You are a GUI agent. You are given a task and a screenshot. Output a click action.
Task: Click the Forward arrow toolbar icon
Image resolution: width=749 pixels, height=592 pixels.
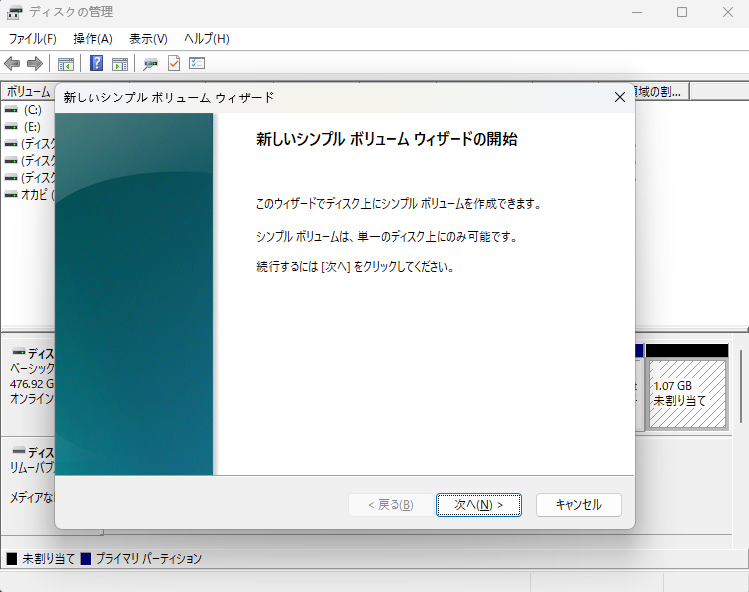[x=34, y=64]
